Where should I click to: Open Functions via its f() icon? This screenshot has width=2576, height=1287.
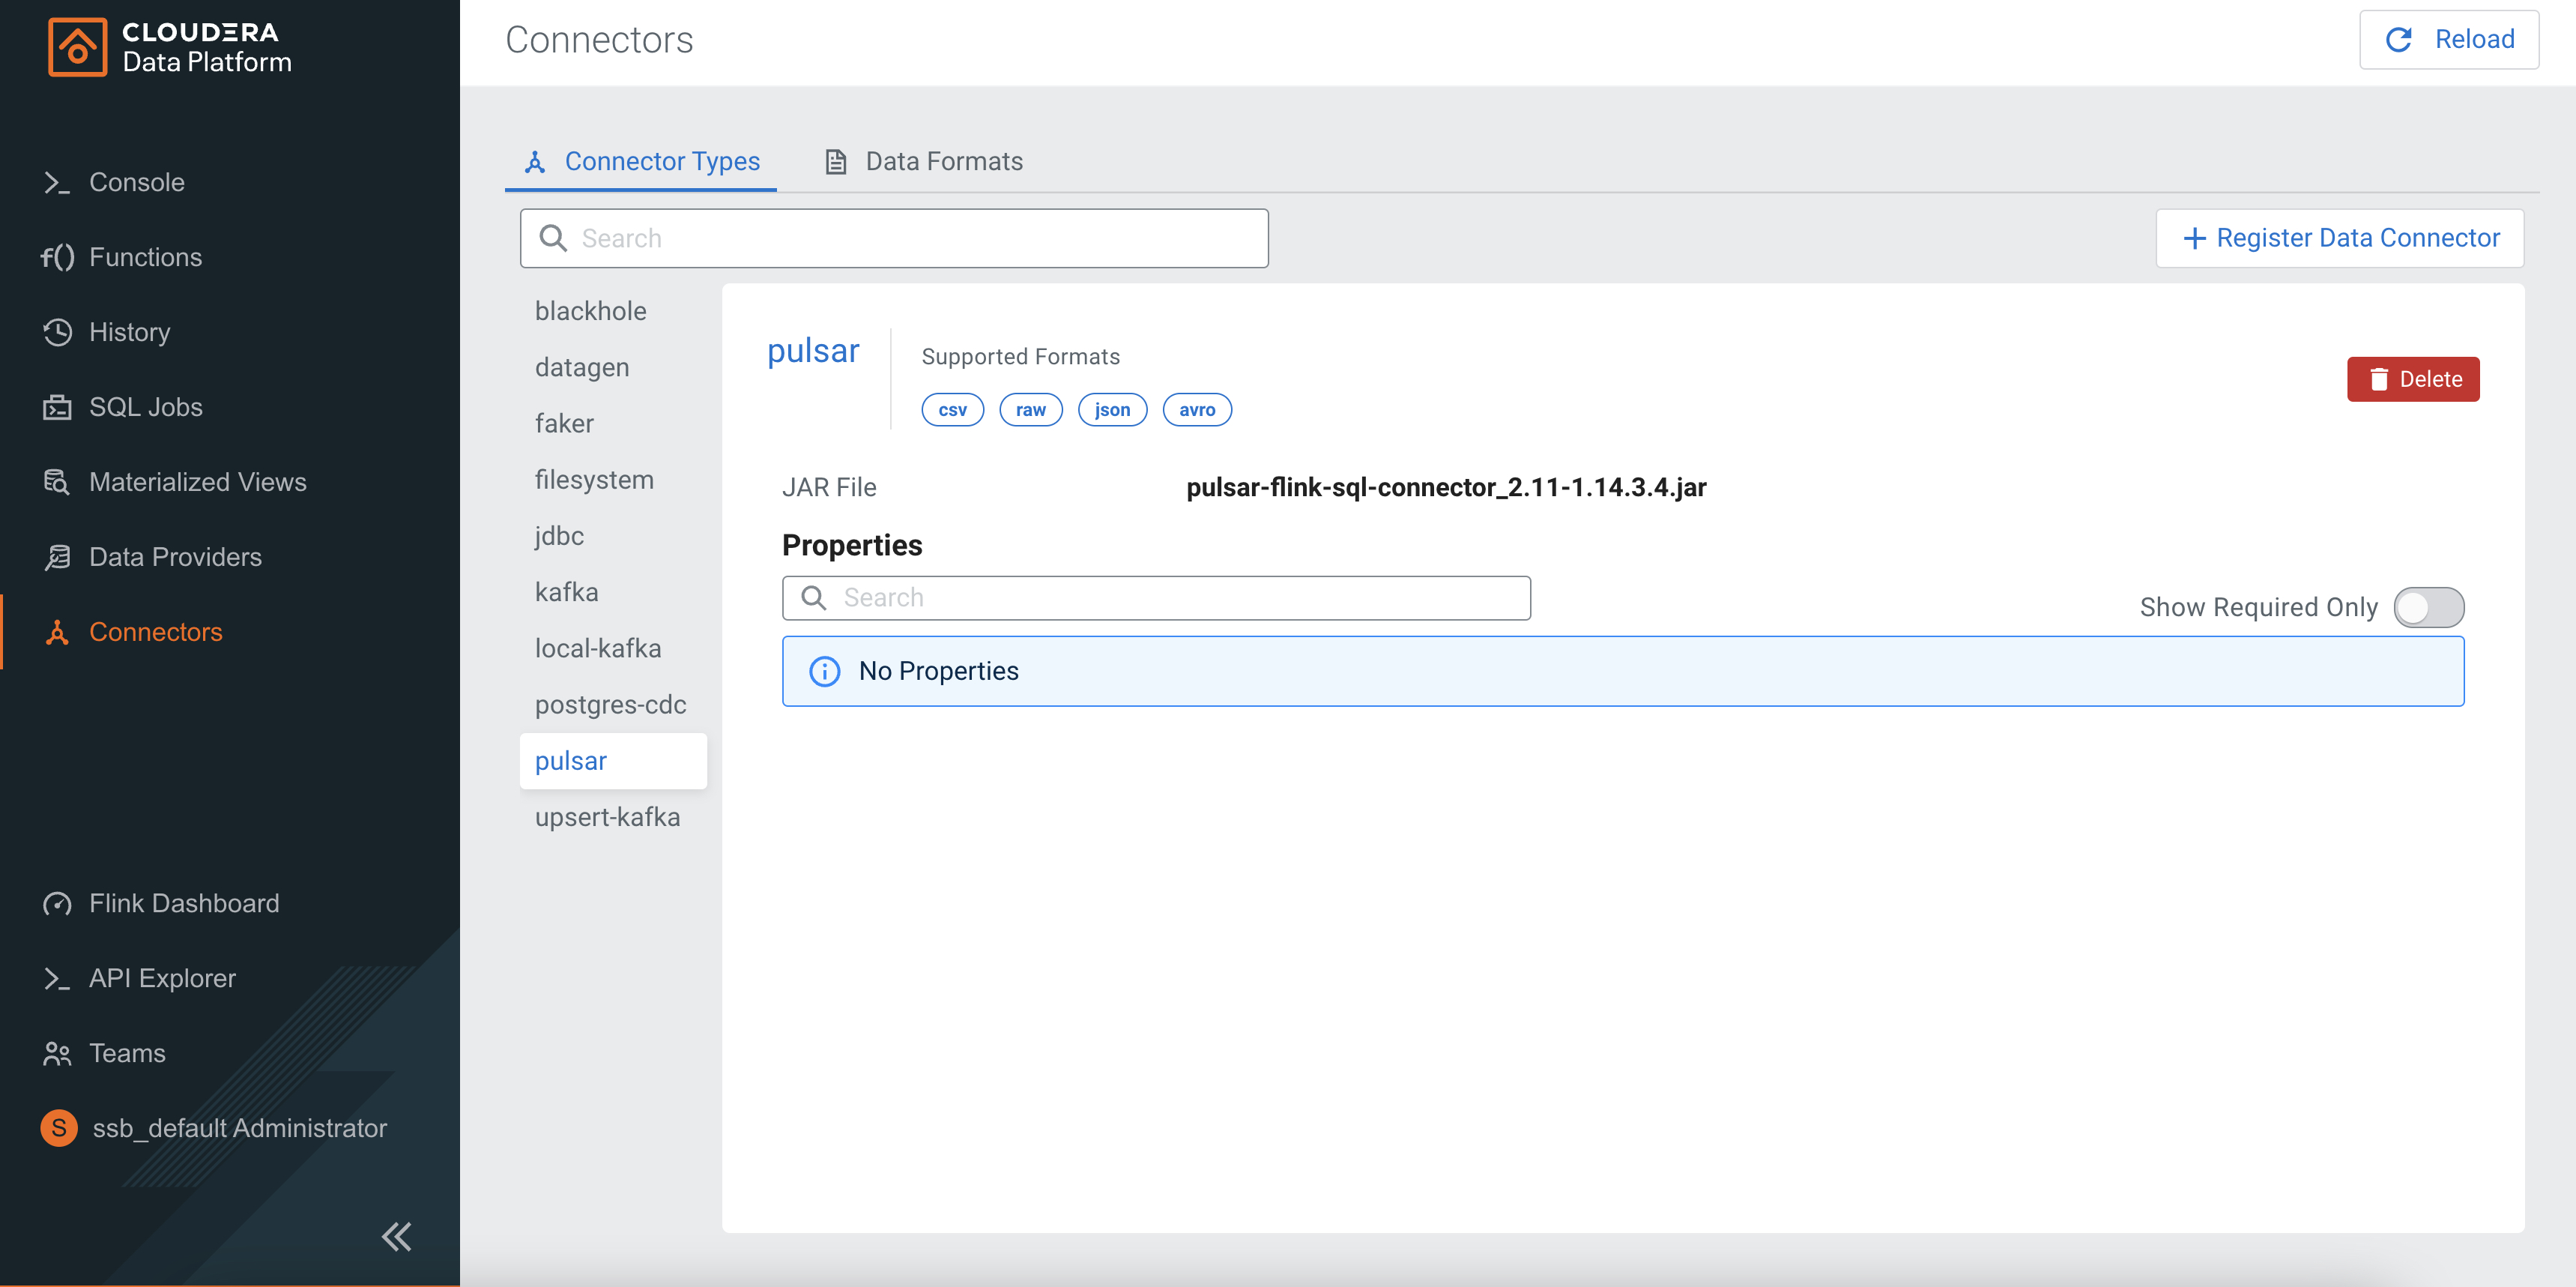56,257
